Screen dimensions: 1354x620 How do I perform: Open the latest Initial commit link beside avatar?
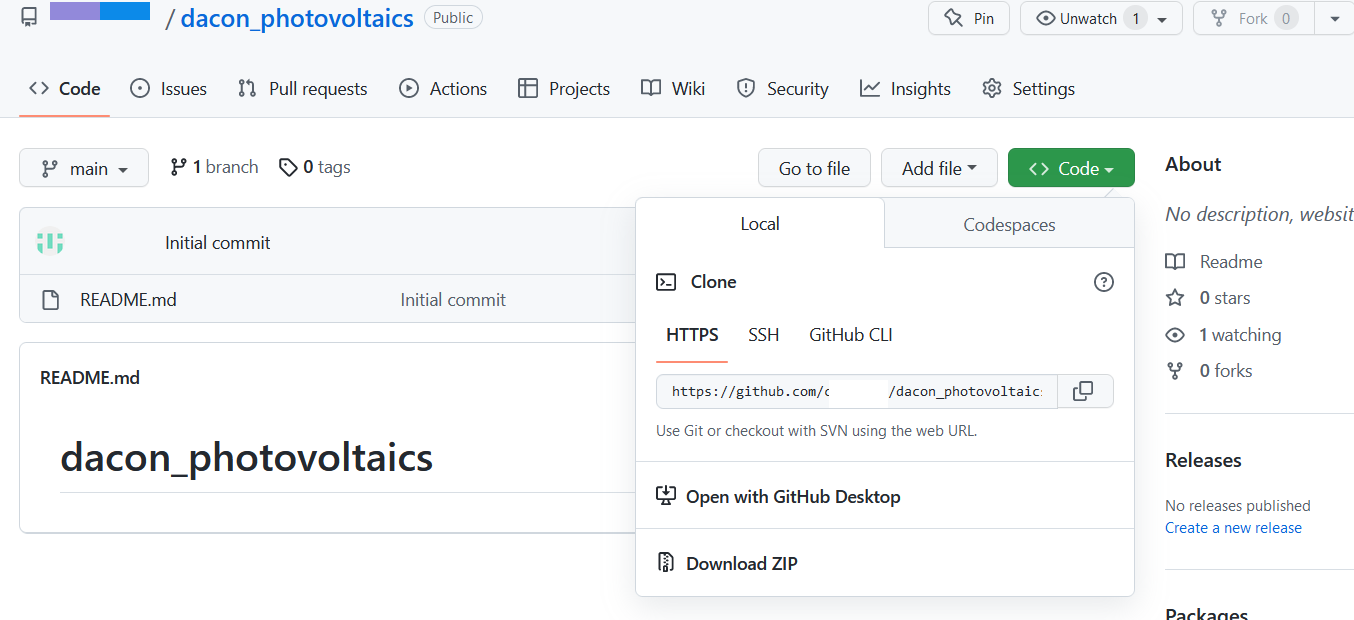click(x=218, y=243)
